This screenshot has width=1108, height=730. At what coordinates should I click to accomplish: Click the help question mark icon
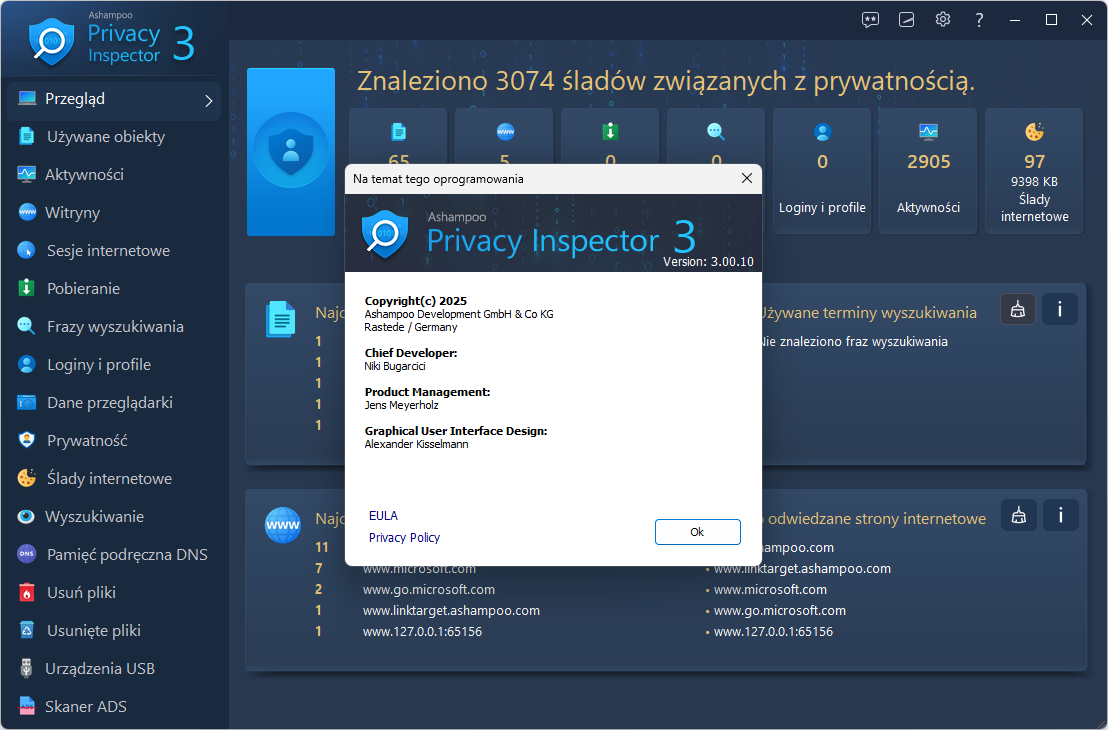(x=979, y=20)
